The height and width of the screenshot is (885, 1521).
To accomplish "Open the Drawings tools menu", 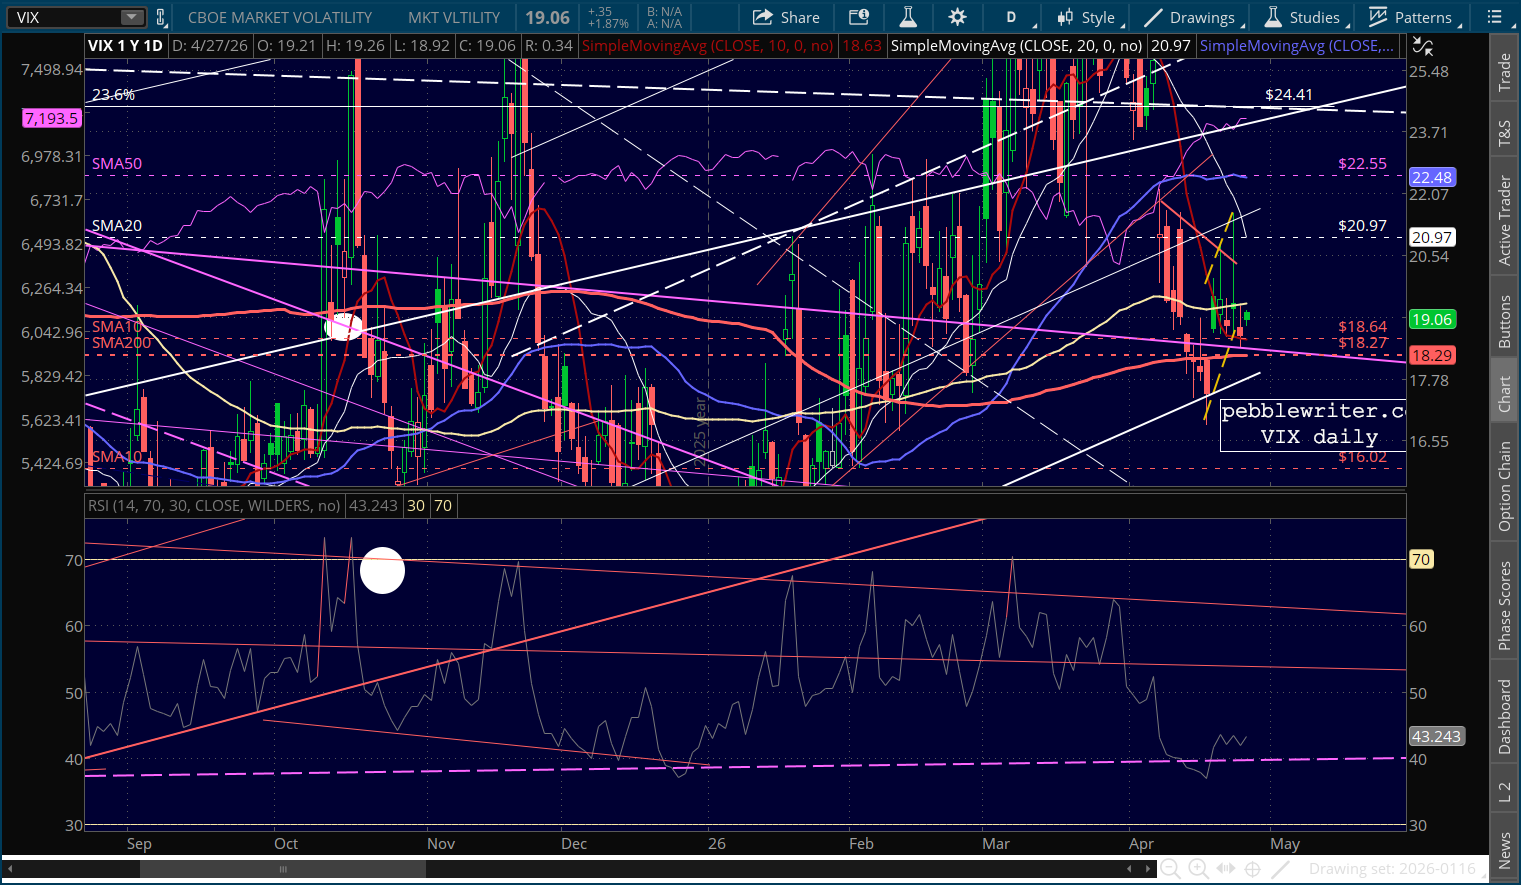I will [1190, 17].
